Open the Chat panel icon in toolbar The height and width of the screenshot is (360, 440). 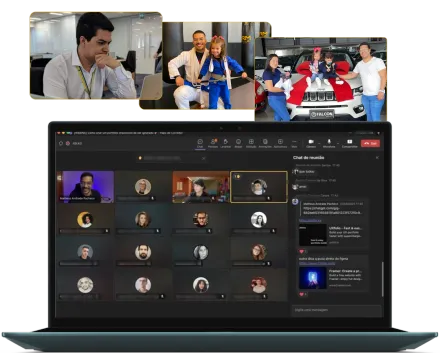[x=200, y=143]
